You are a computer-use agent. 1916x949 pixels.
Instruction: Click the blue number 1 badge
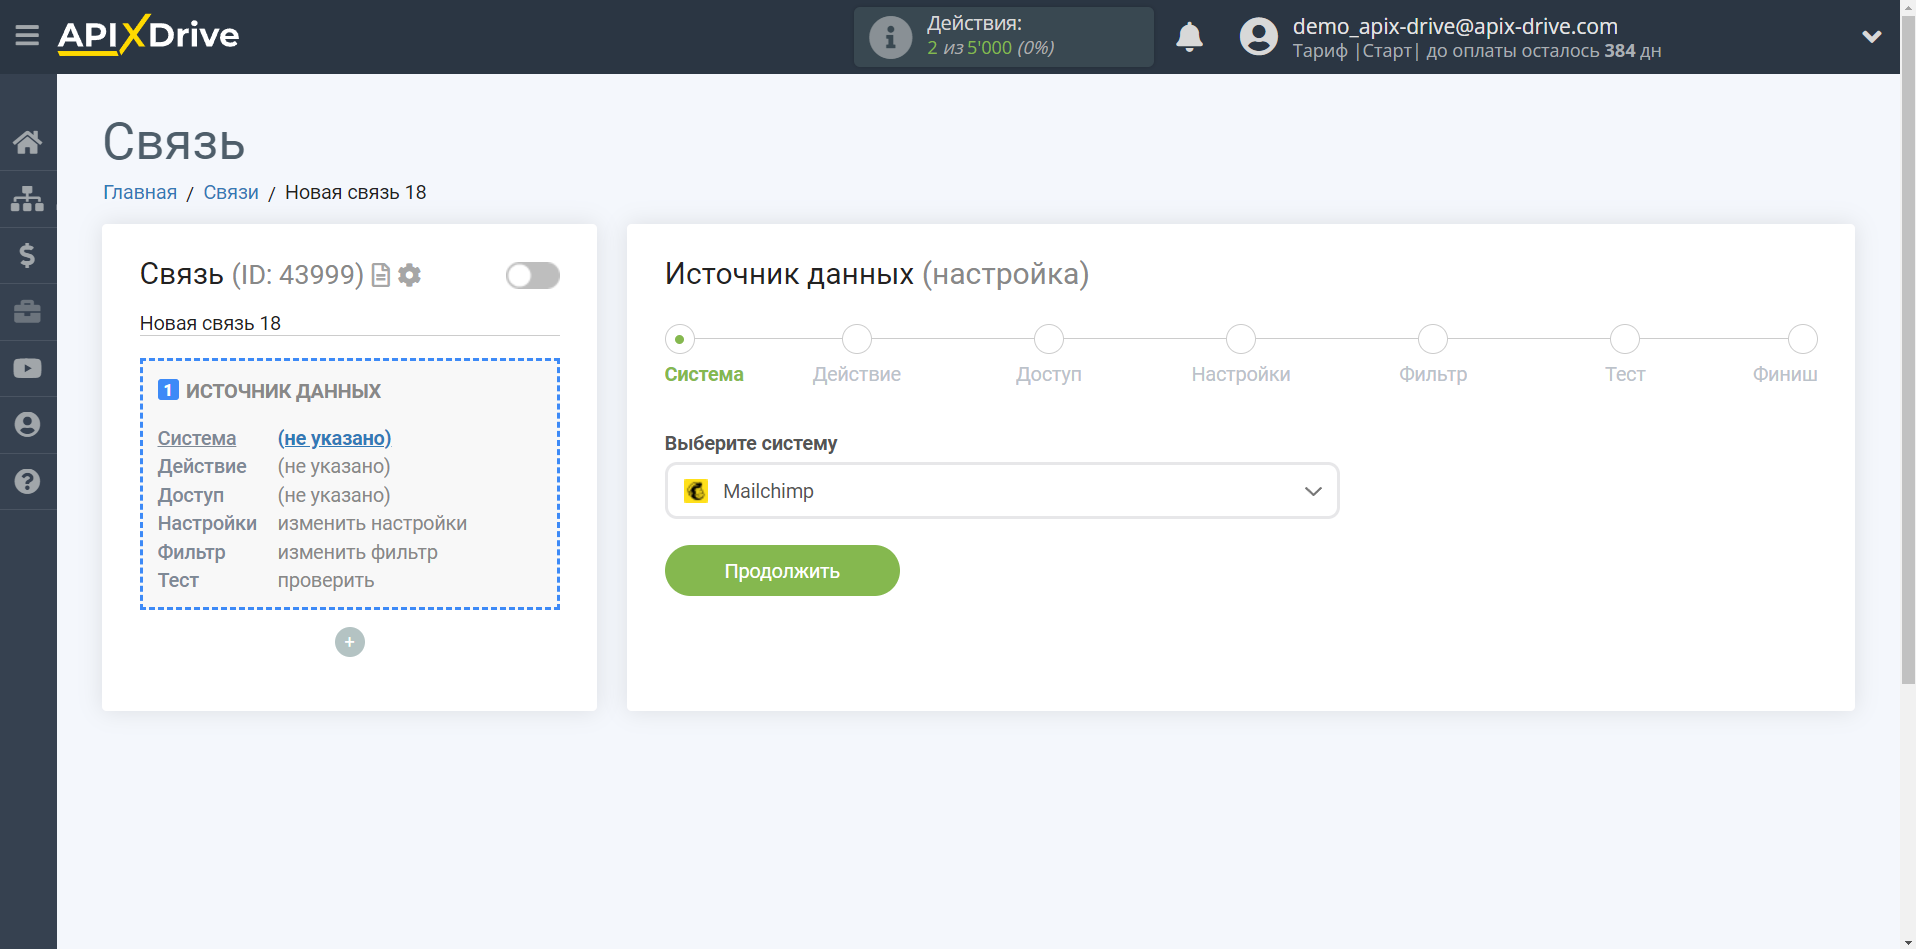pyautogui.click(x=168, y=390)
